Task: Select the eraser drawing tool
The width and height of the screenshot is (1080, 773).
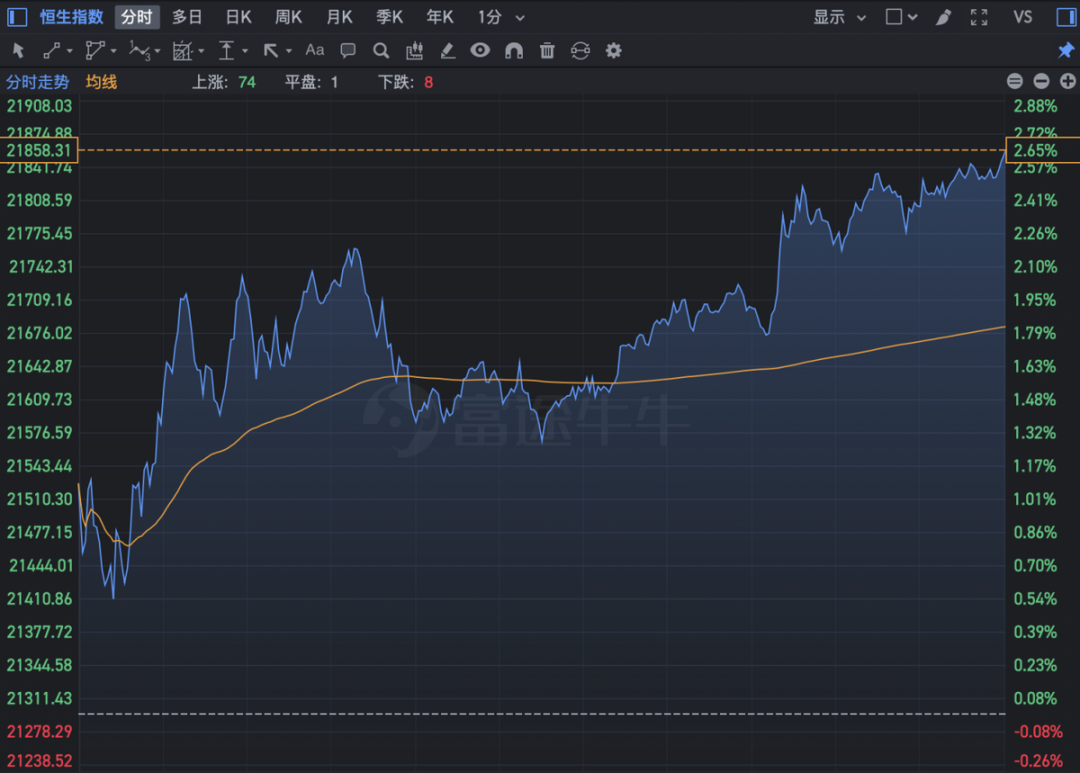Action: tap(448, 50)
